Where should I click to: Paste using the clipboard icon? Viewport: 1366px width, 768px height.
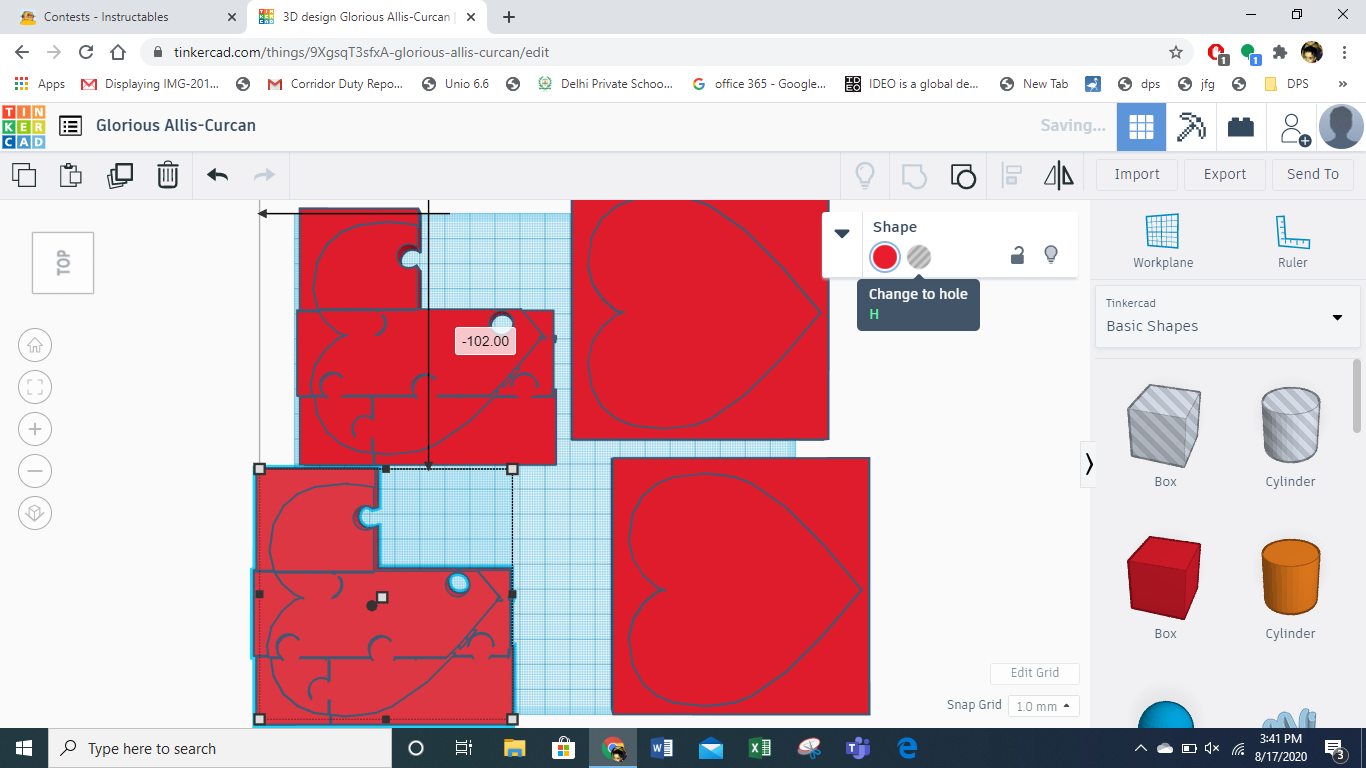click(x=71, y=175)
